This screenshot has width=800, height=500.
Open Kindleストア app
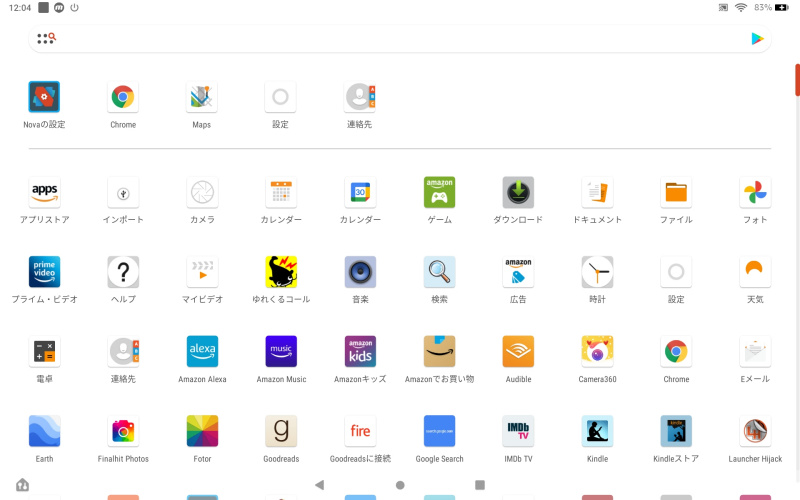(x=676, y=431)
